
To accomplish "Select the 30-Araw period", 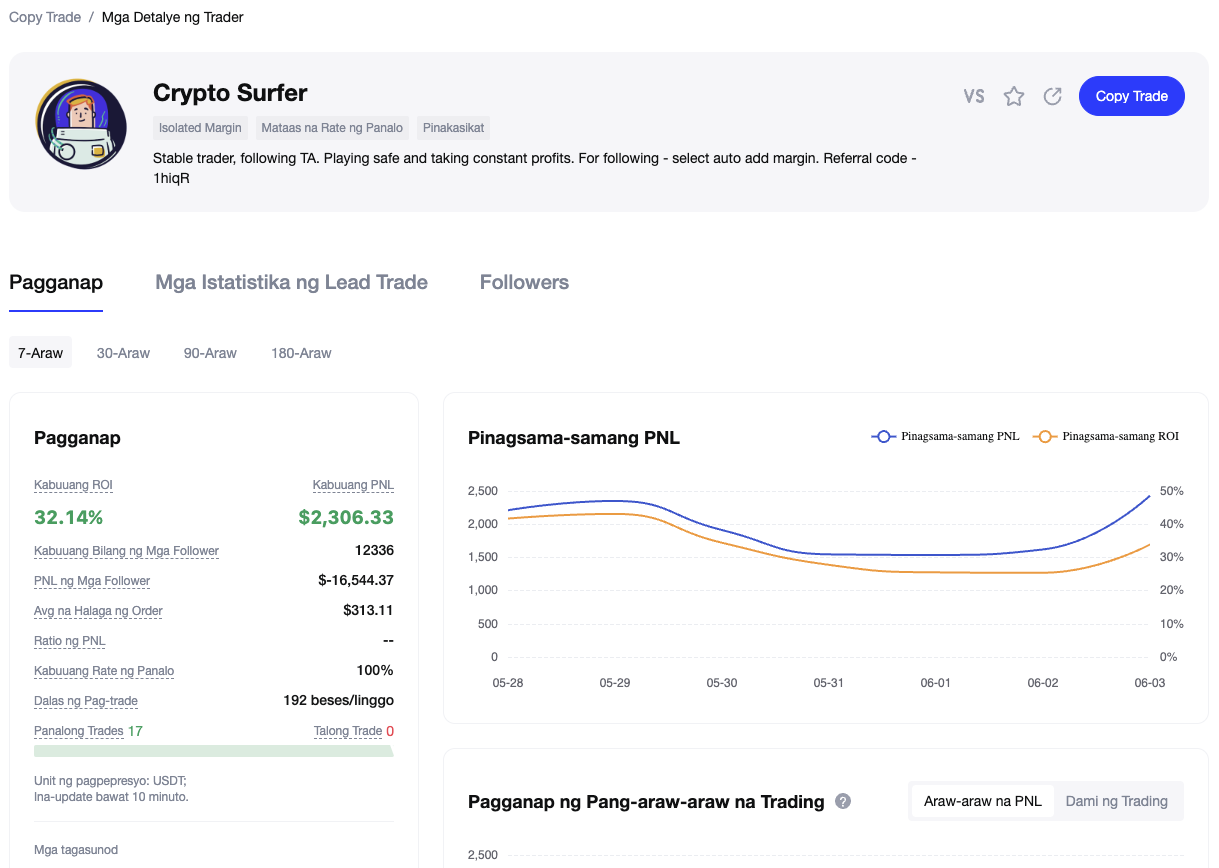I will tap(123, 353).
